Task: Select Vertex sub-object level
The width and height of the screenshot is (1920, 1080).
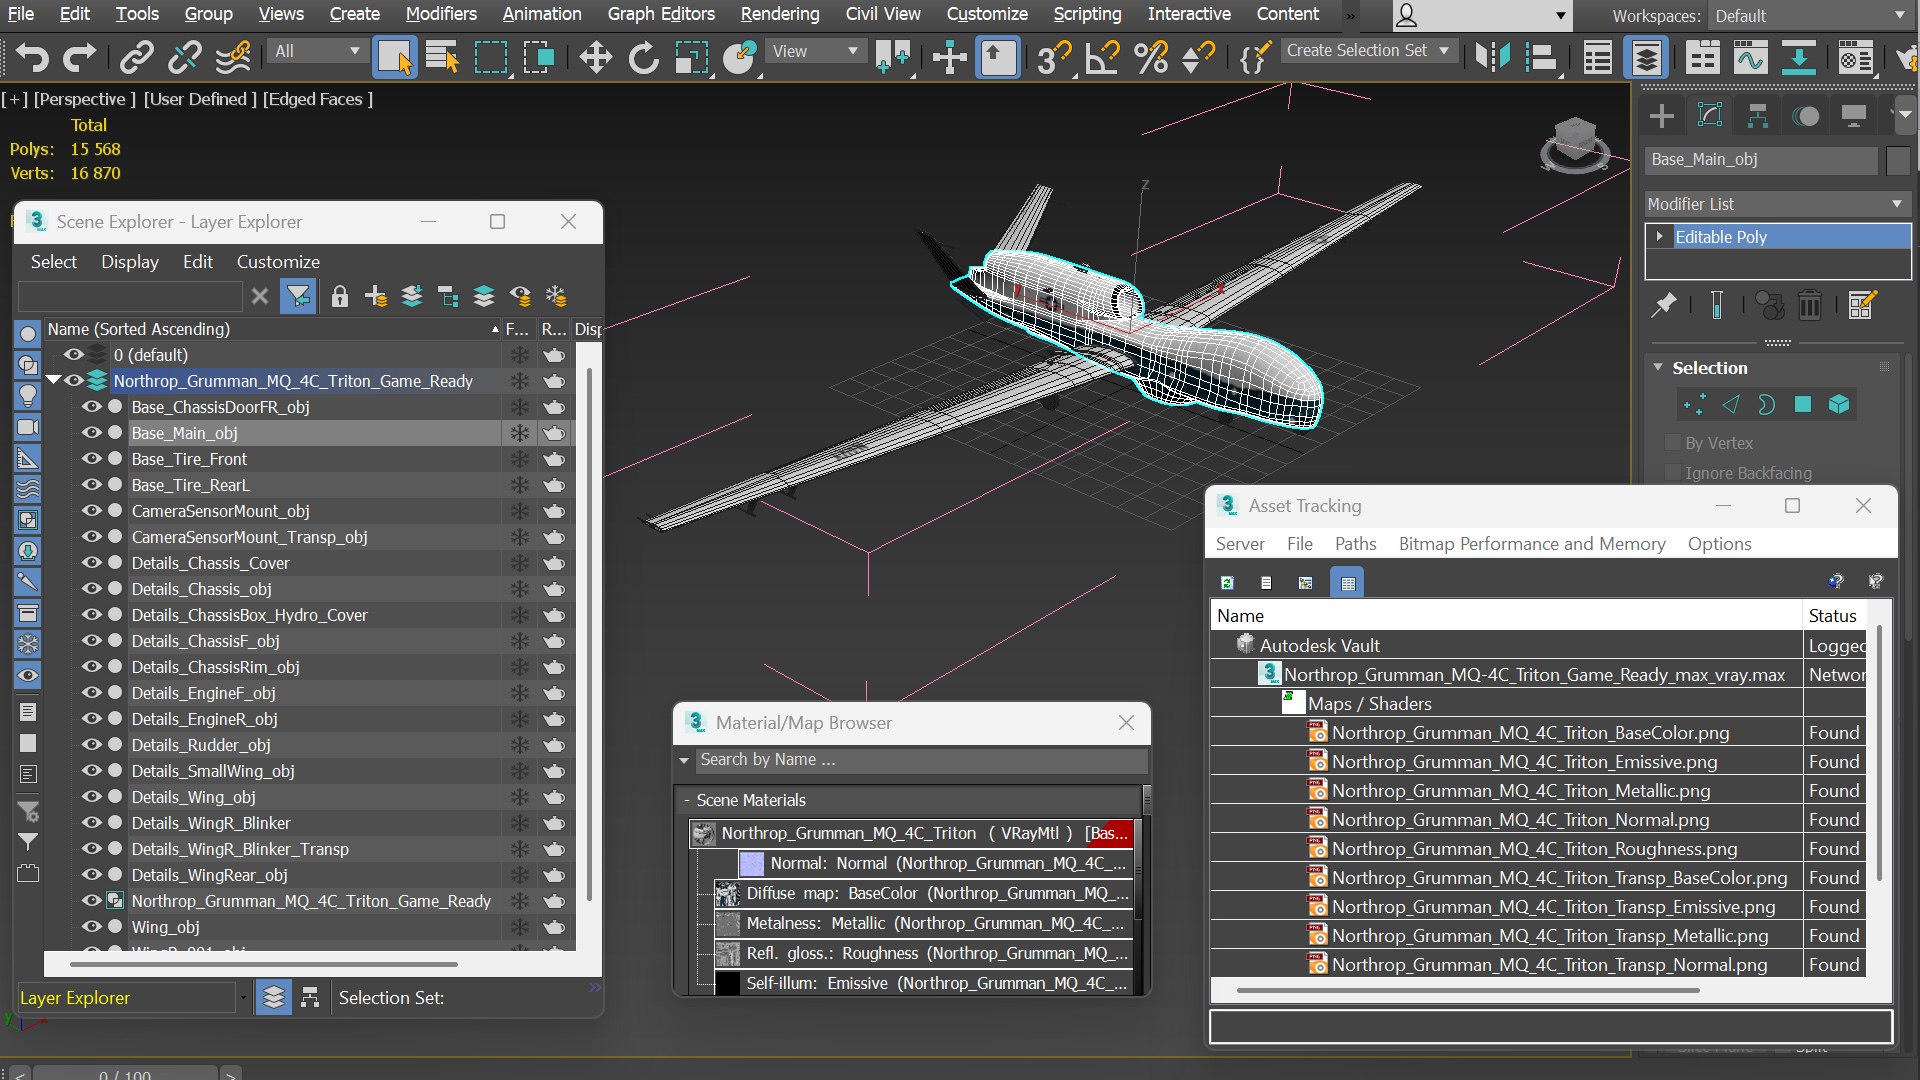Action: [1694, 404]
